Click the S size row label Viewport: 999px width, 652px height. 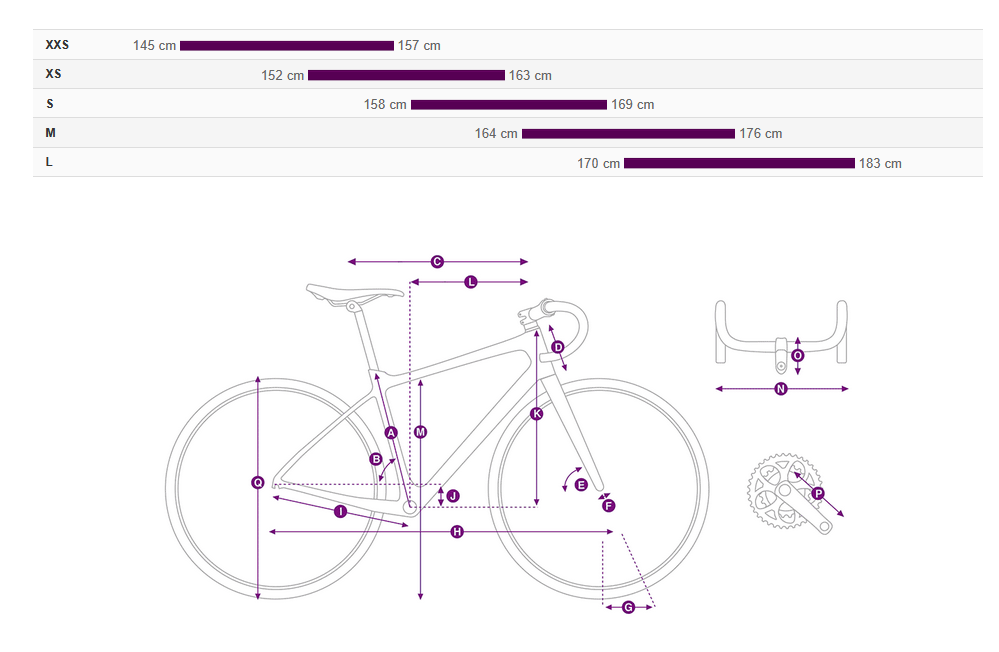pos(50,104)
